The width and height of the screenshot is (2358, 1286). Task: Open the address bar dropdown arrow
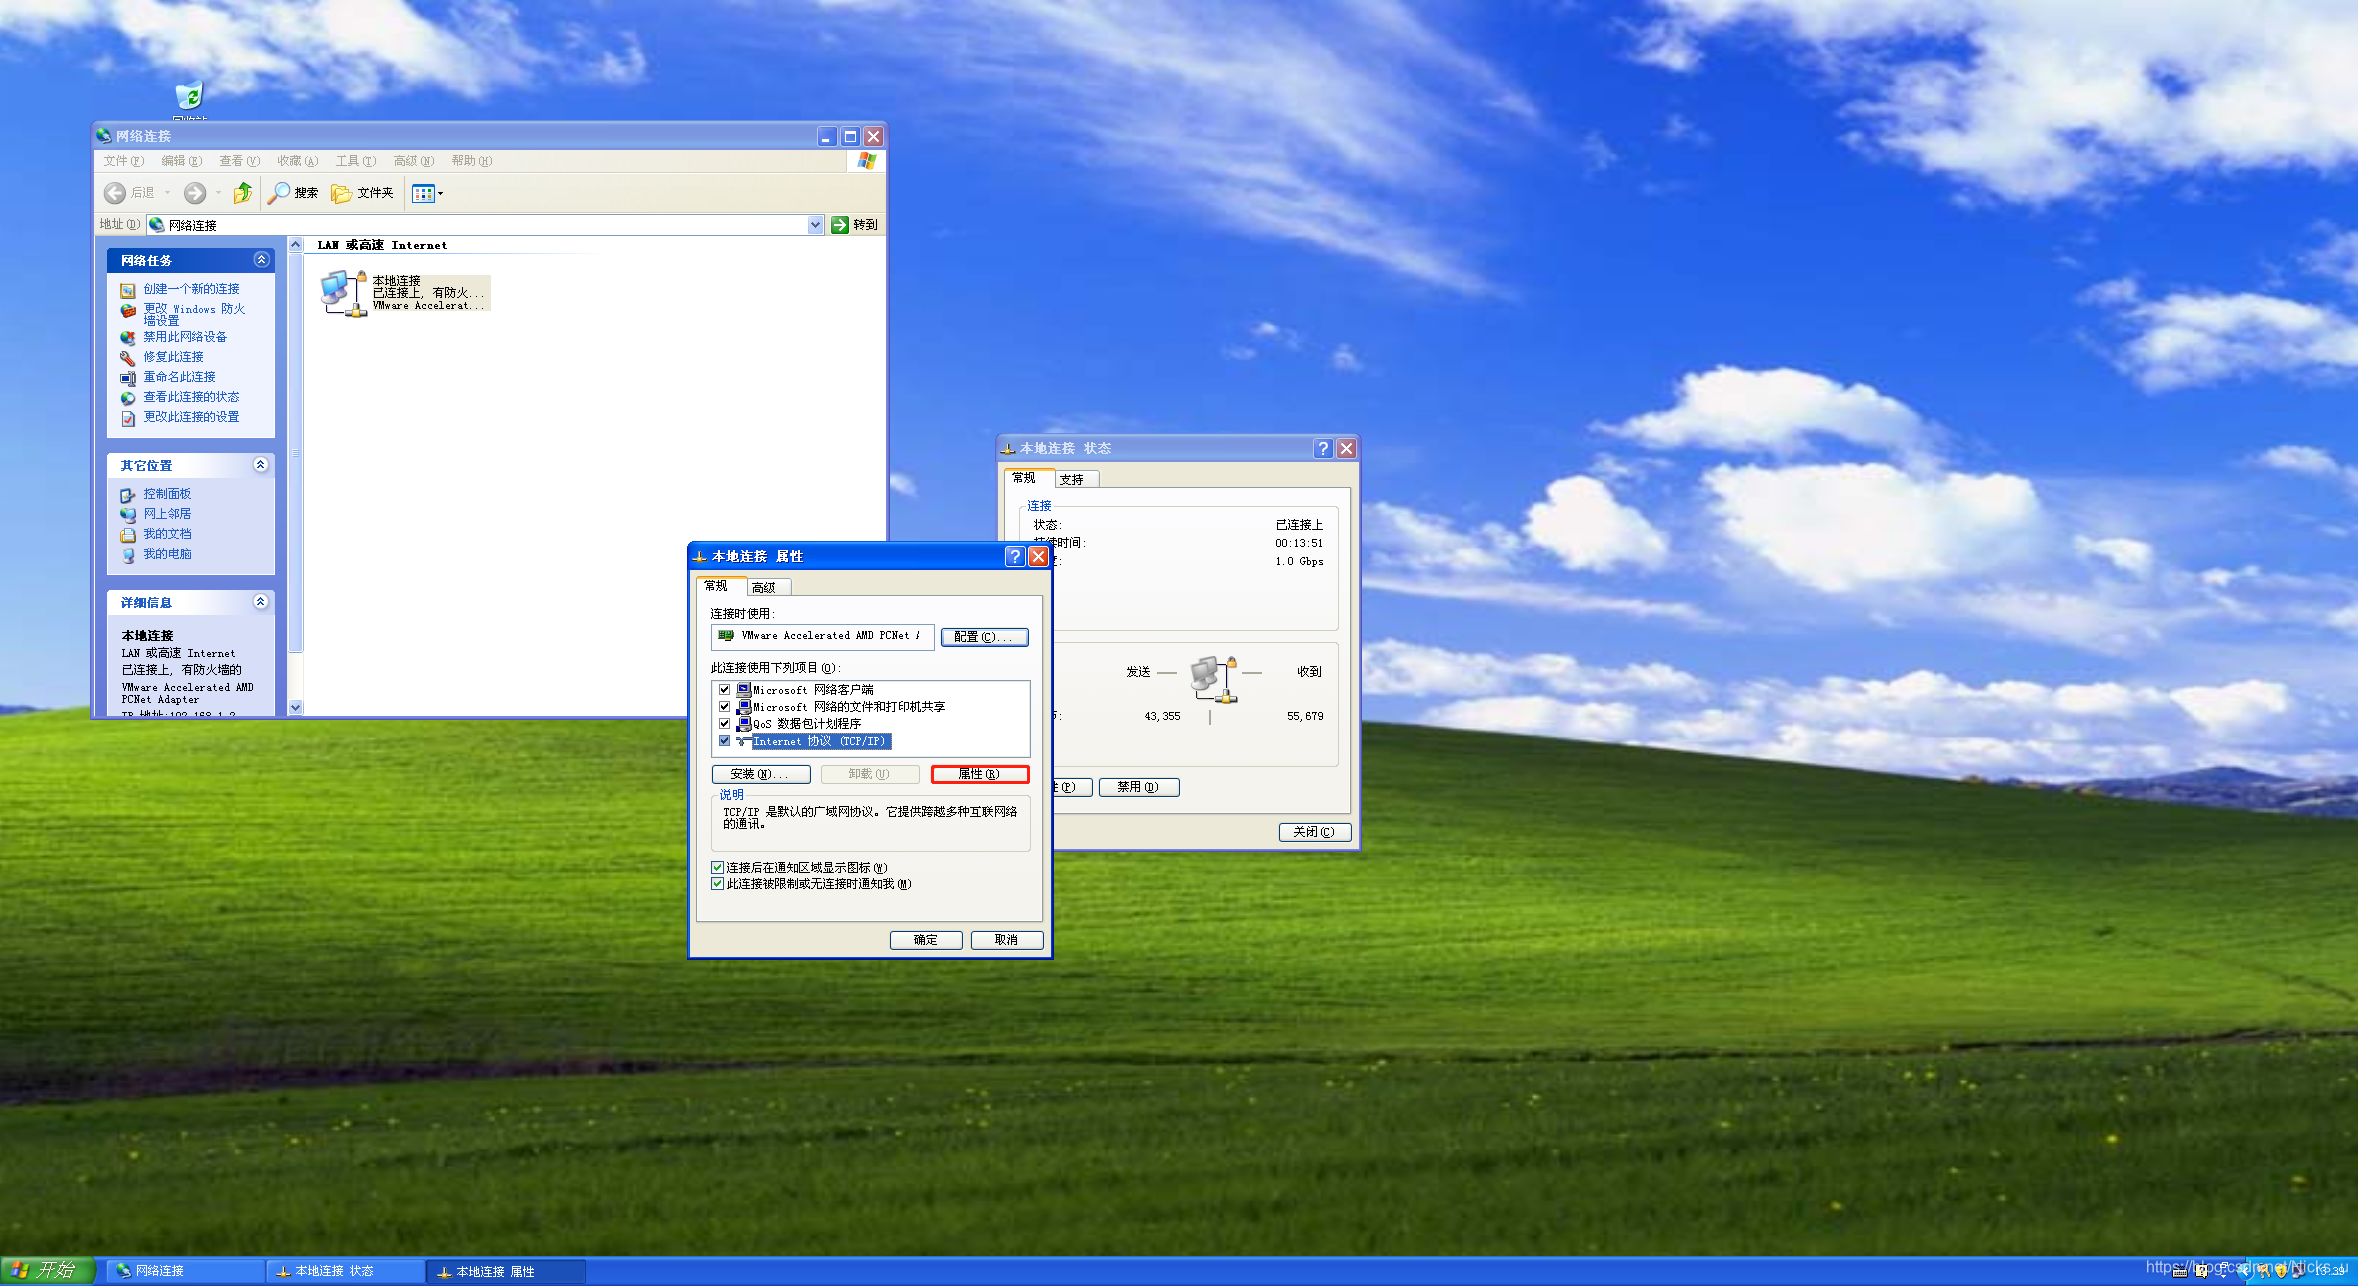point(815,225)
